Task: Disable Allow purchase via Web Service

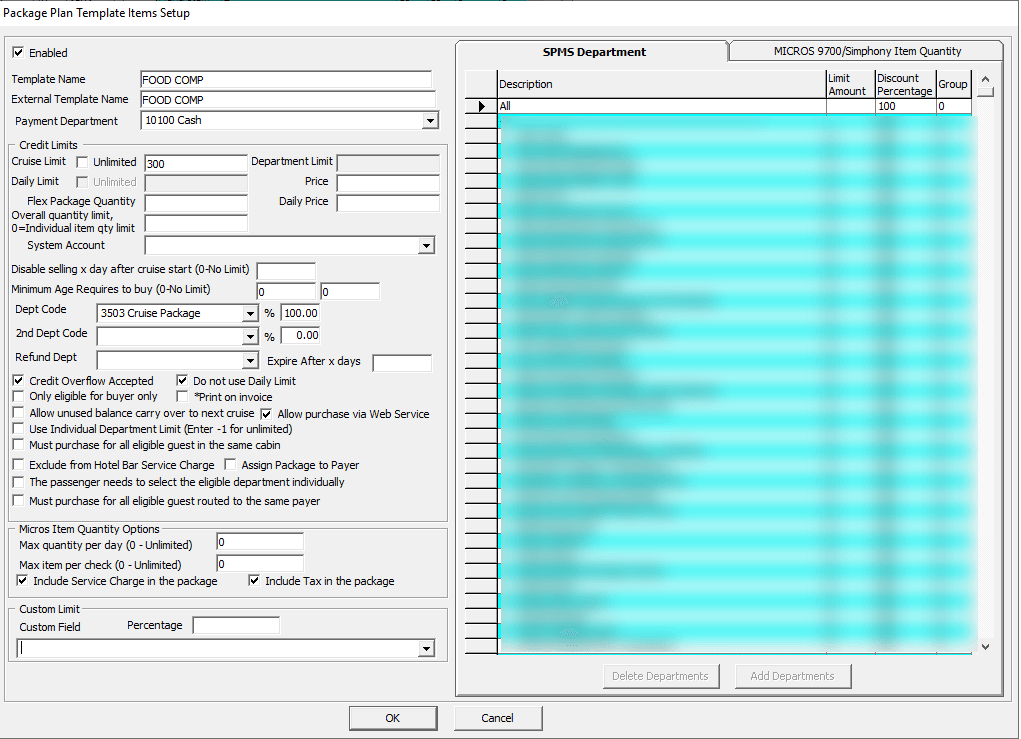Action: click(266, 413)
